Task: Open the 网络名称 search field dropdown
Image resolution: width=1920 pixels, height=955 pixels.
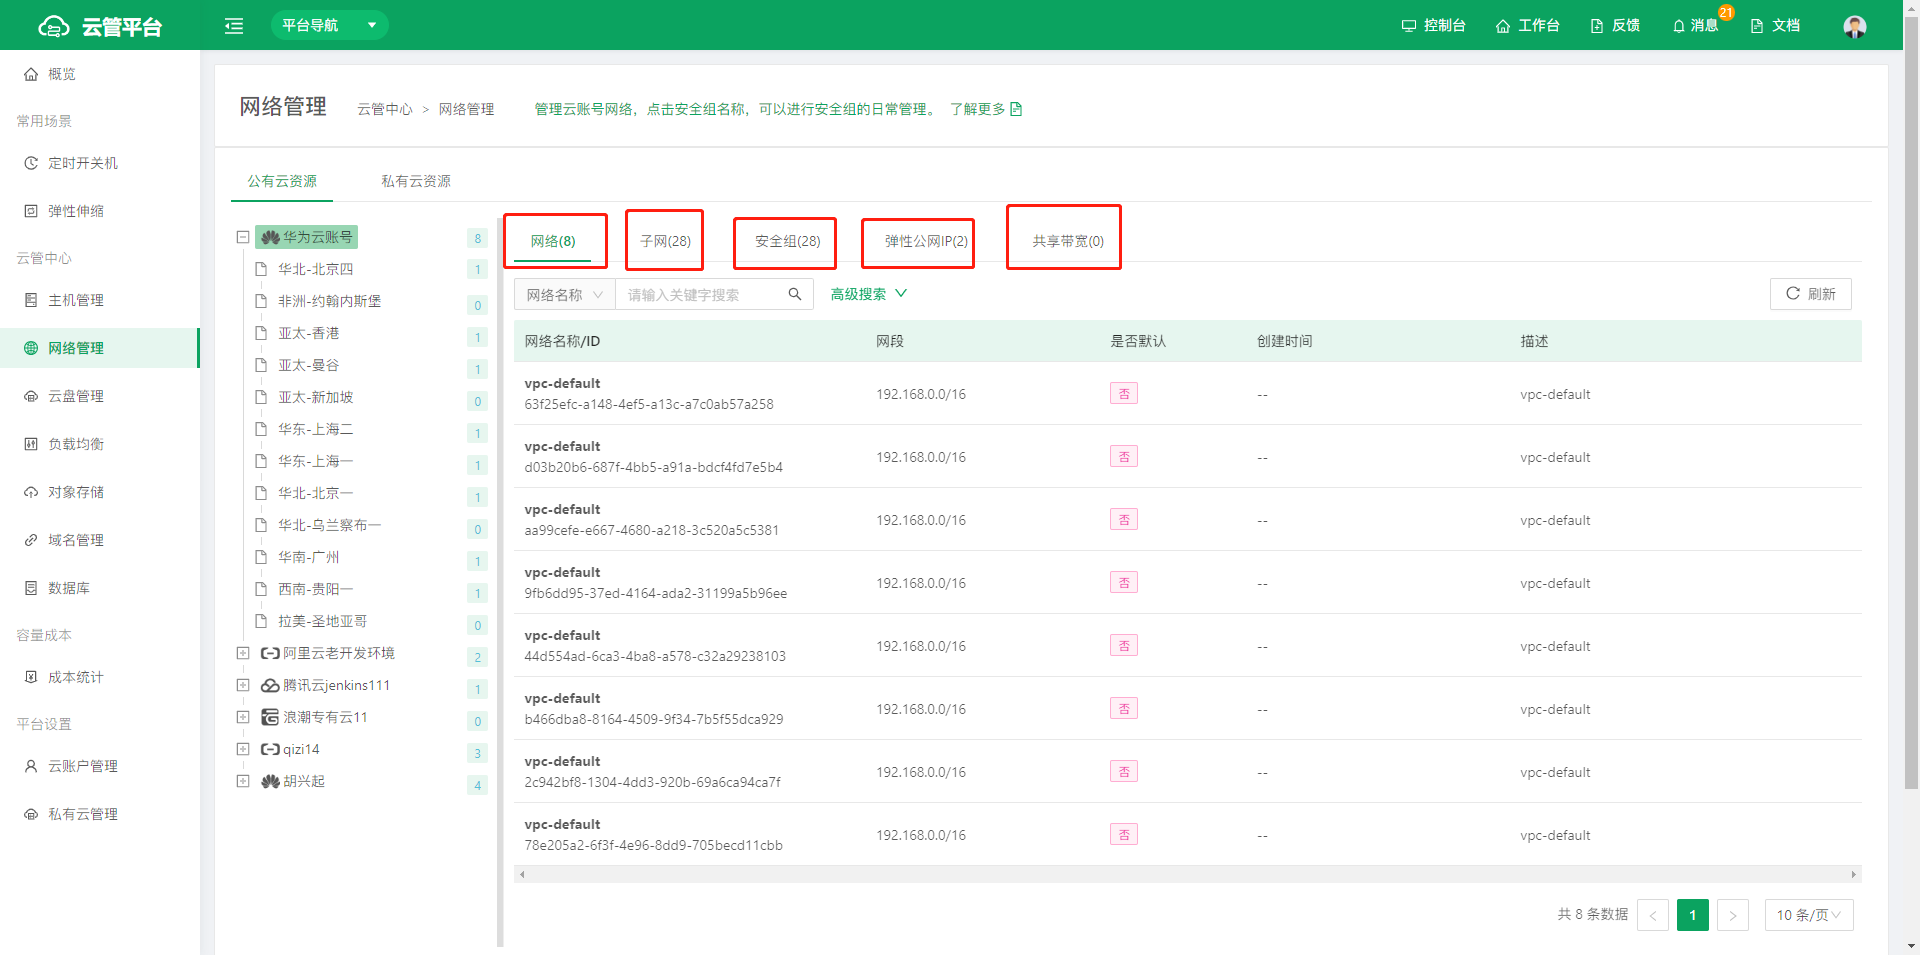Action: (564, 294)
